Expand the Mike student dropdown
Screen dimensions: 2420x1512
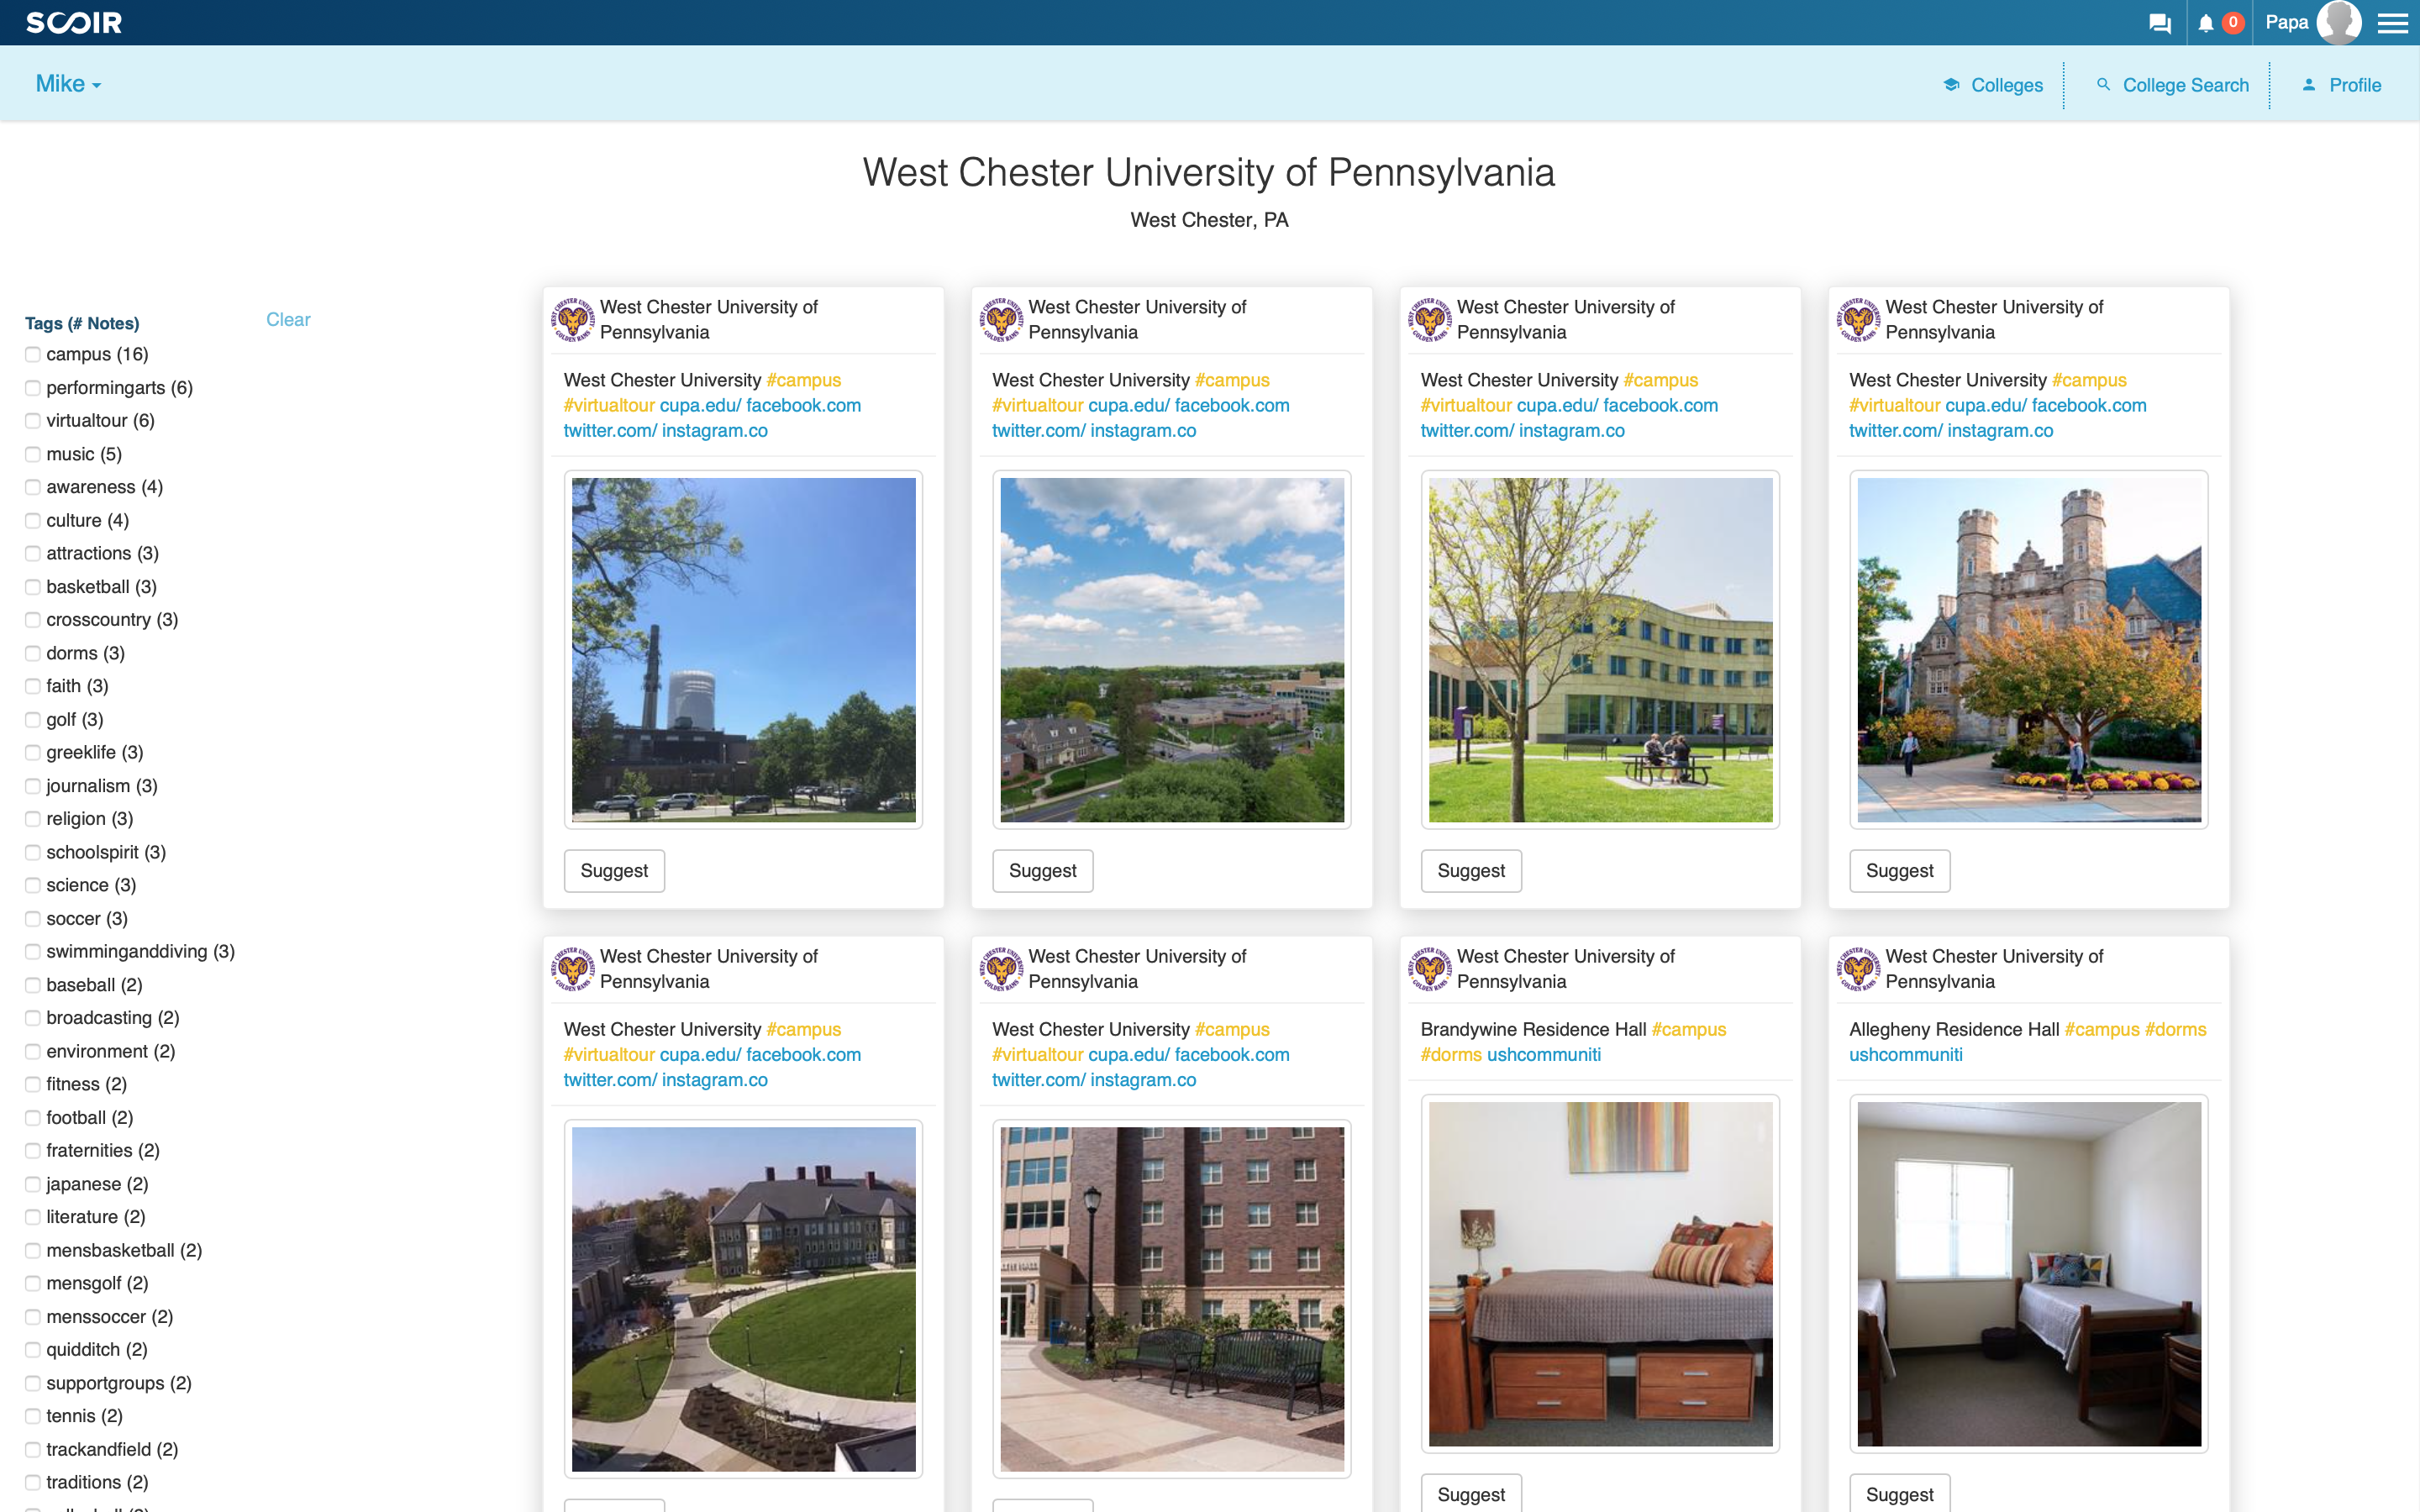[x=68, y=84]
